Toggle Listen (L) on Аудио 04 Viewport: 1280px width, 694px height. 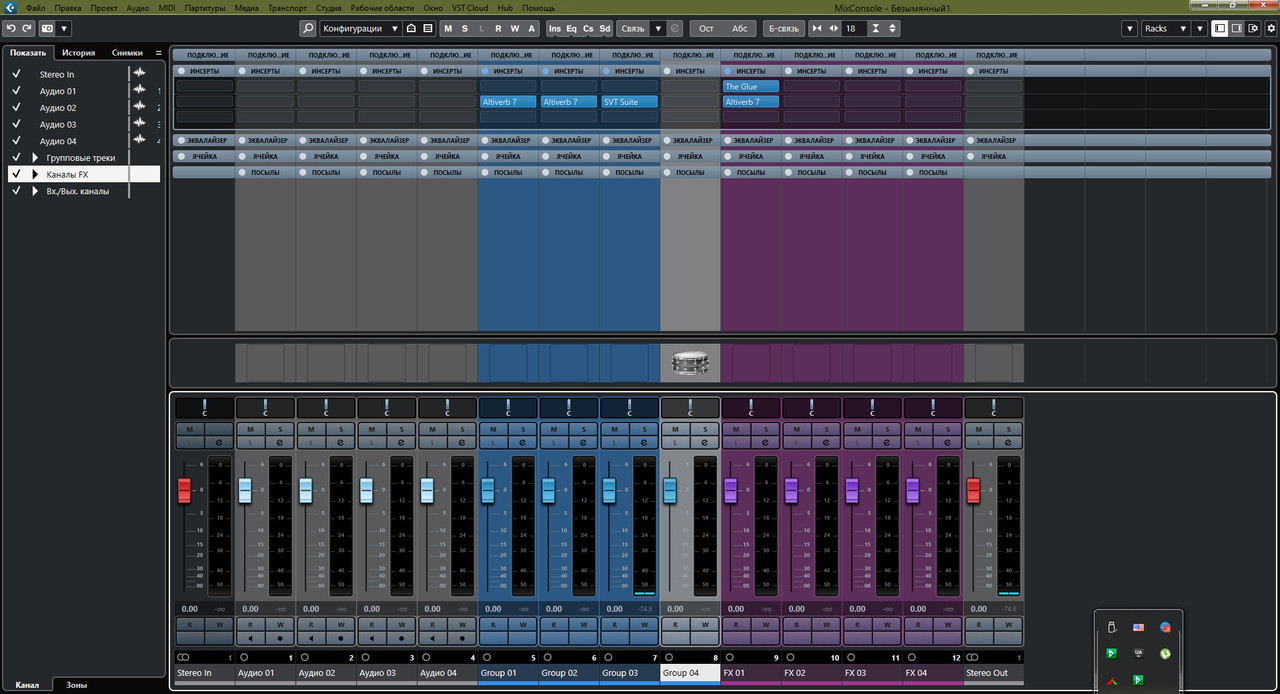point(433,441)
